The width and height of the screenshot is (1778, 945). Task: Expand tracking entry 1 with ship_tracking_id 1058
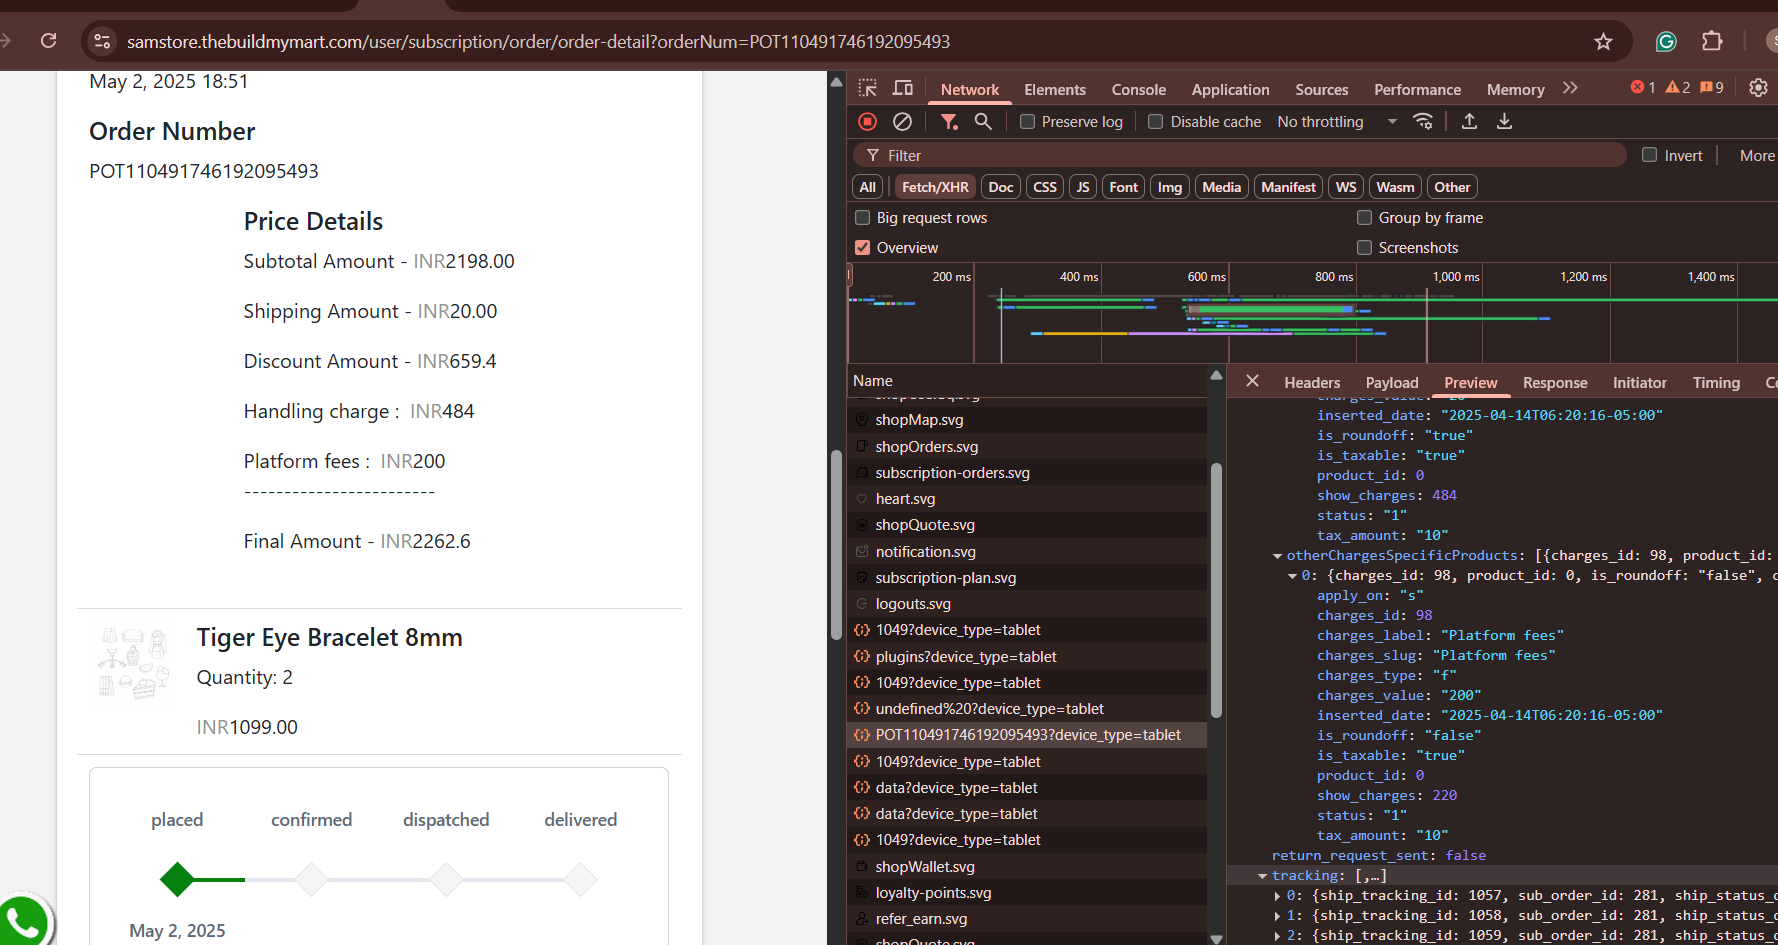point(1277,916)
